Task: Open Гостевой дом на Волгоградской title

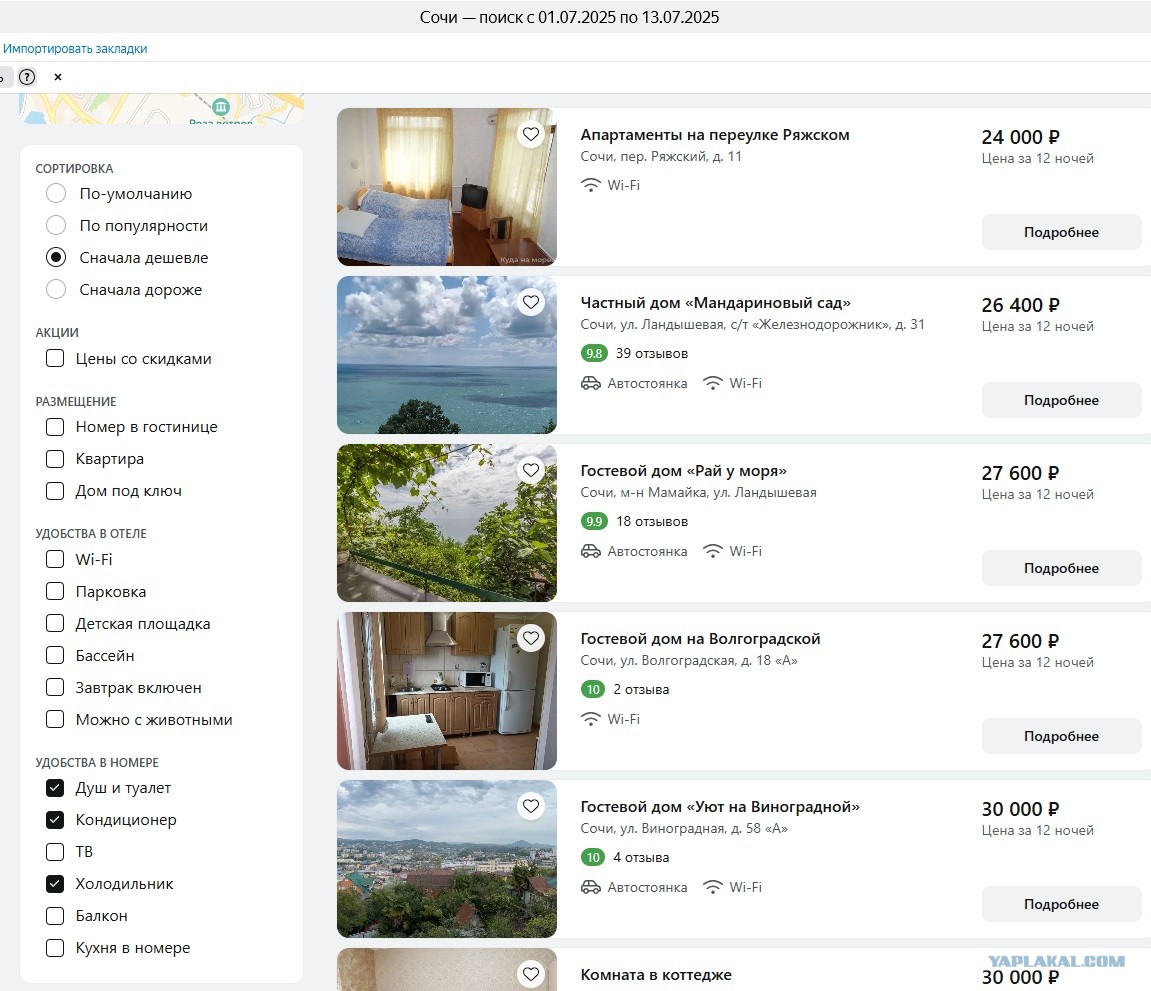Action: (x=700, y=639)
